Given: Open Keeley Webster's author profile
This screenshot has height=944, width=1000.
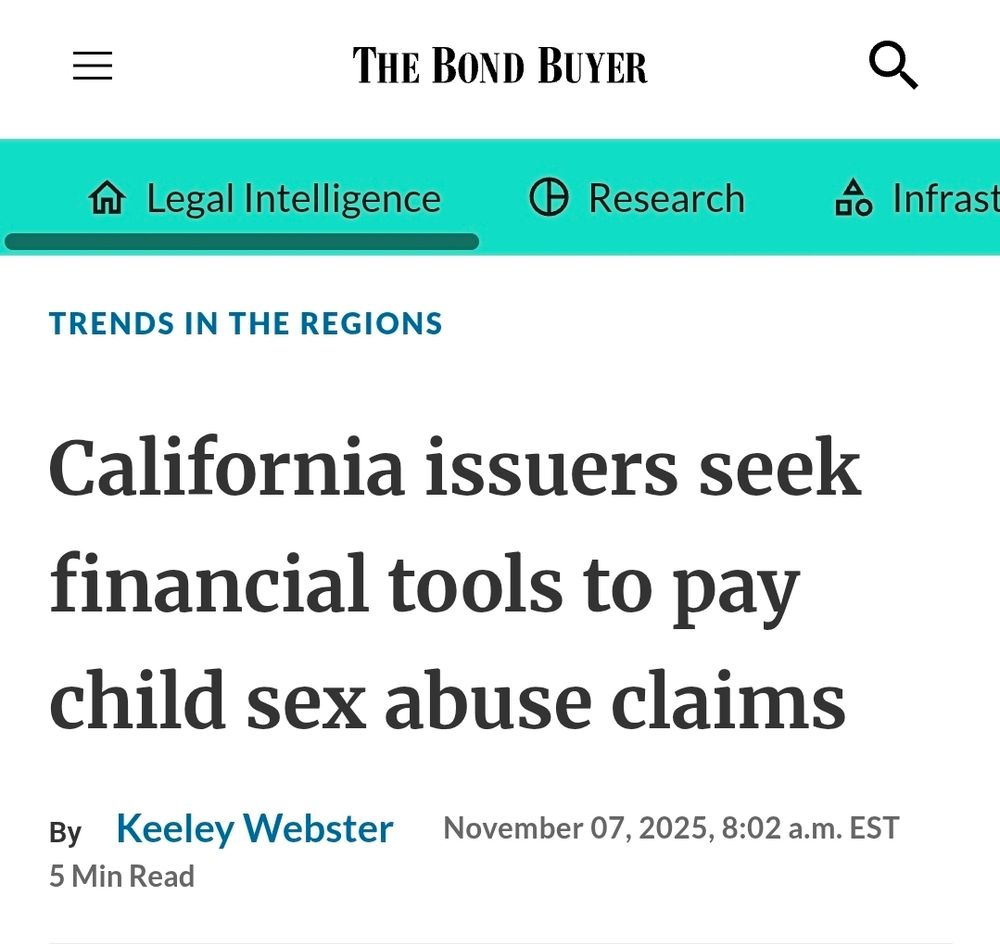Looking at the screenshot, I should click(254, 828).
